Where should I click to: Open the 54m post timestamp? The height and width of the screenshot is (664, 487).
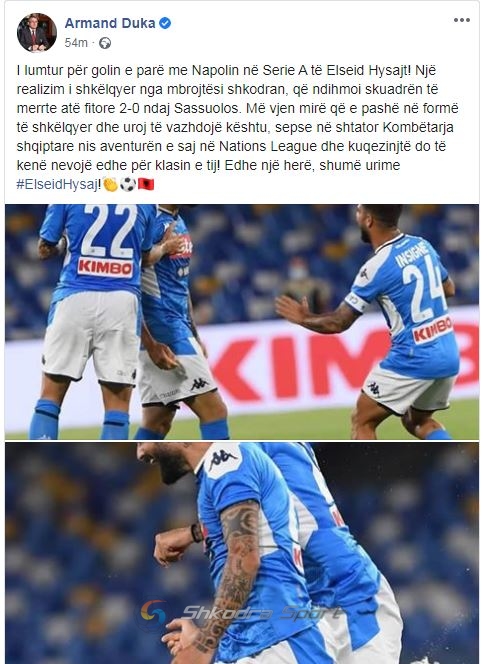76,43
